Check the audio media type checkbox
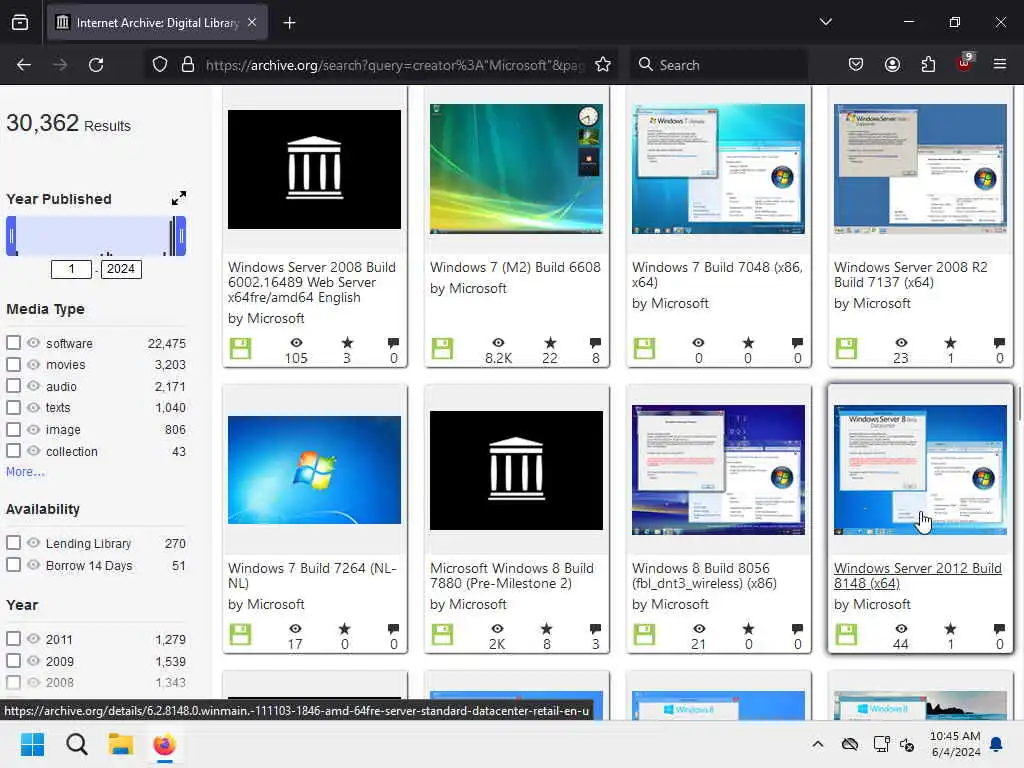This screenshot has width=1024, height=768. (13, 385)
